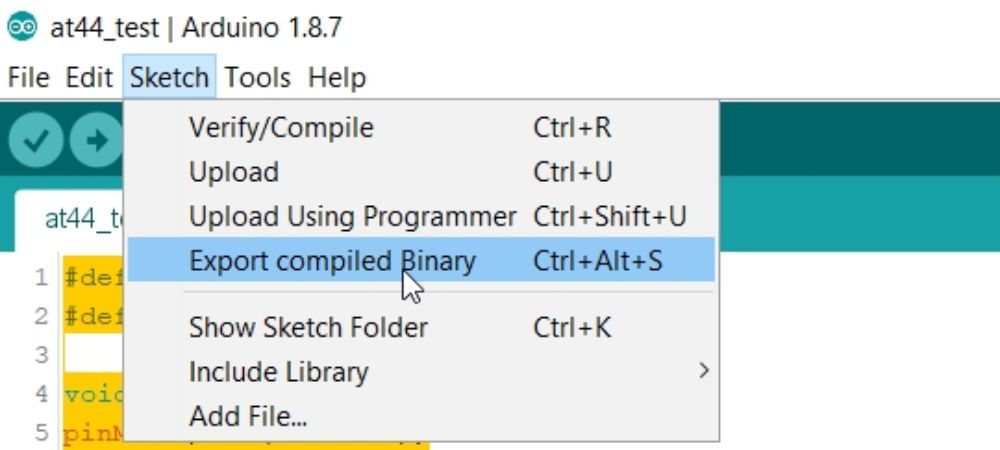Click the empty line 3 in editor
The image size is (1000, 450).
(94, 354)
